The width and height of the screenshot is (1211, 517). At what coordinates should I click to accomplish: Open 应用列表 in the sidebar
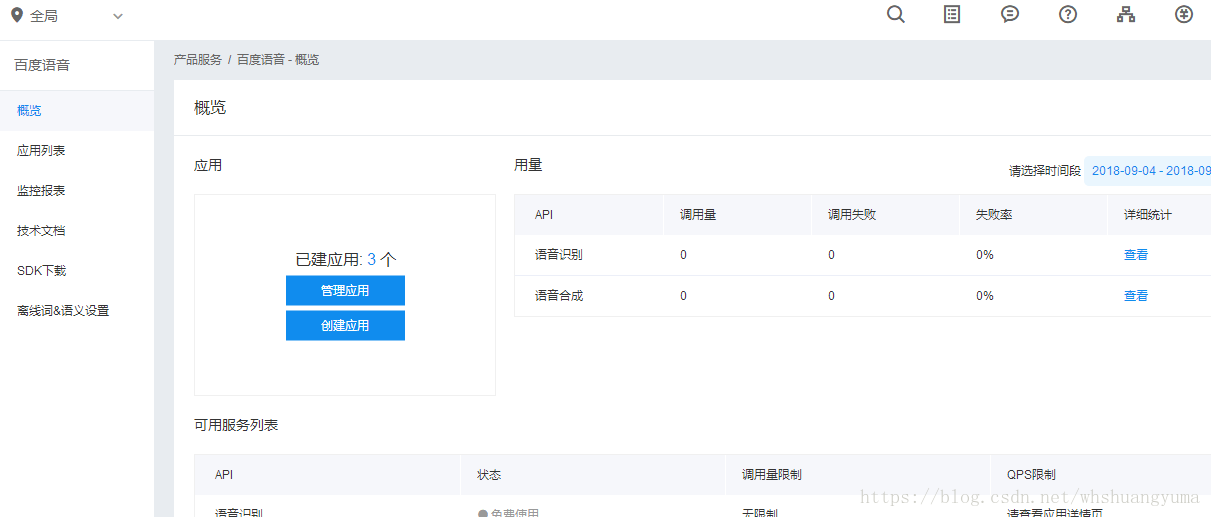pyautogui.click(x=77, y=150)
